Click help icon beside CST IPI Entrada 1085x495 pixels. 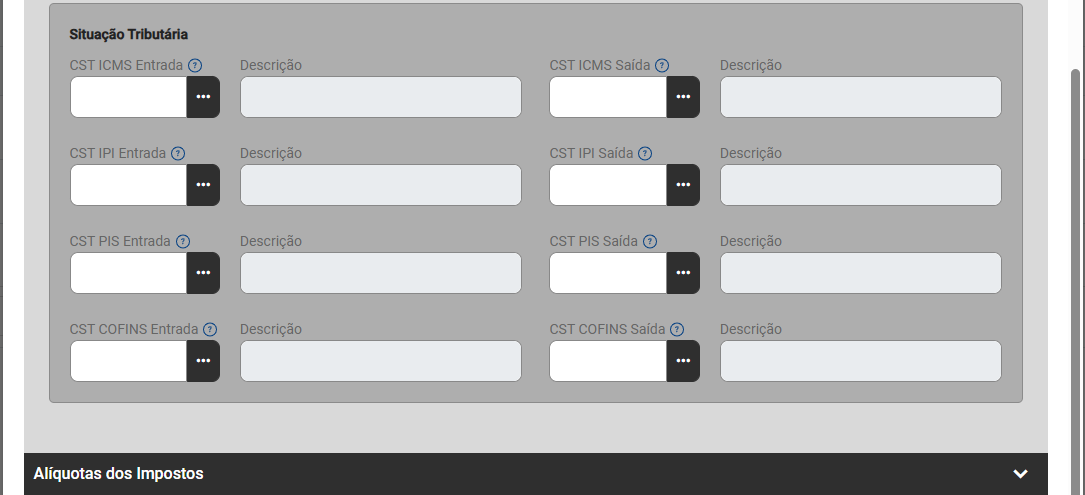click(x=178, y=153)
